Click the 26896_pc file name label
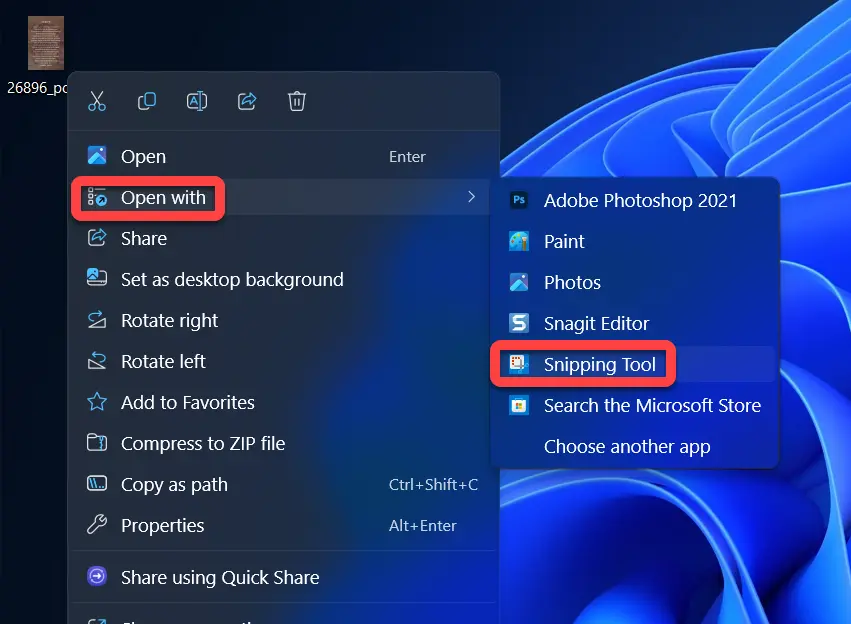Image resolution: width=851 pixels, height=624 pixels. point(37,87)
